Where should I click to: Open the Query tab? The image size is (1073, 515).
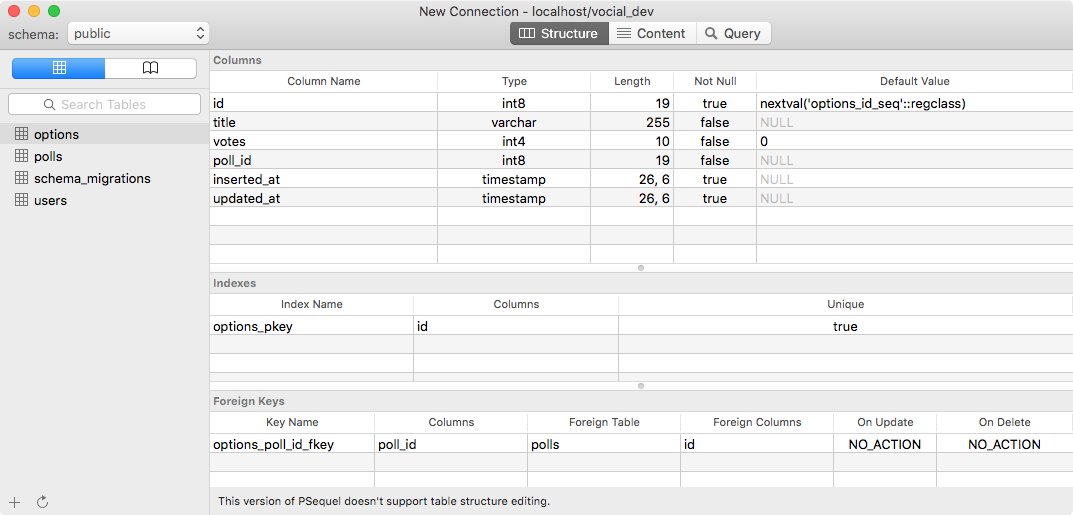pyautogui.click(x=733, y=33)
